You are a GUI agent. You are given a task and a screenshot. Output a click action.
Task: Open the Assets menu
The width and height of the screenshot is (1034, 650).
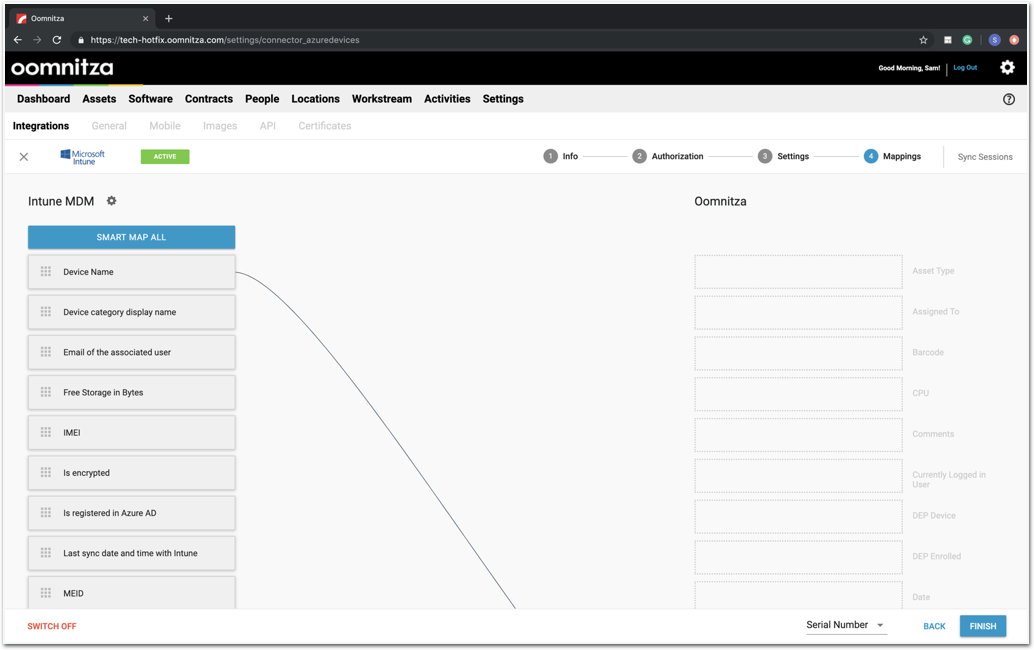click(99, 99)
